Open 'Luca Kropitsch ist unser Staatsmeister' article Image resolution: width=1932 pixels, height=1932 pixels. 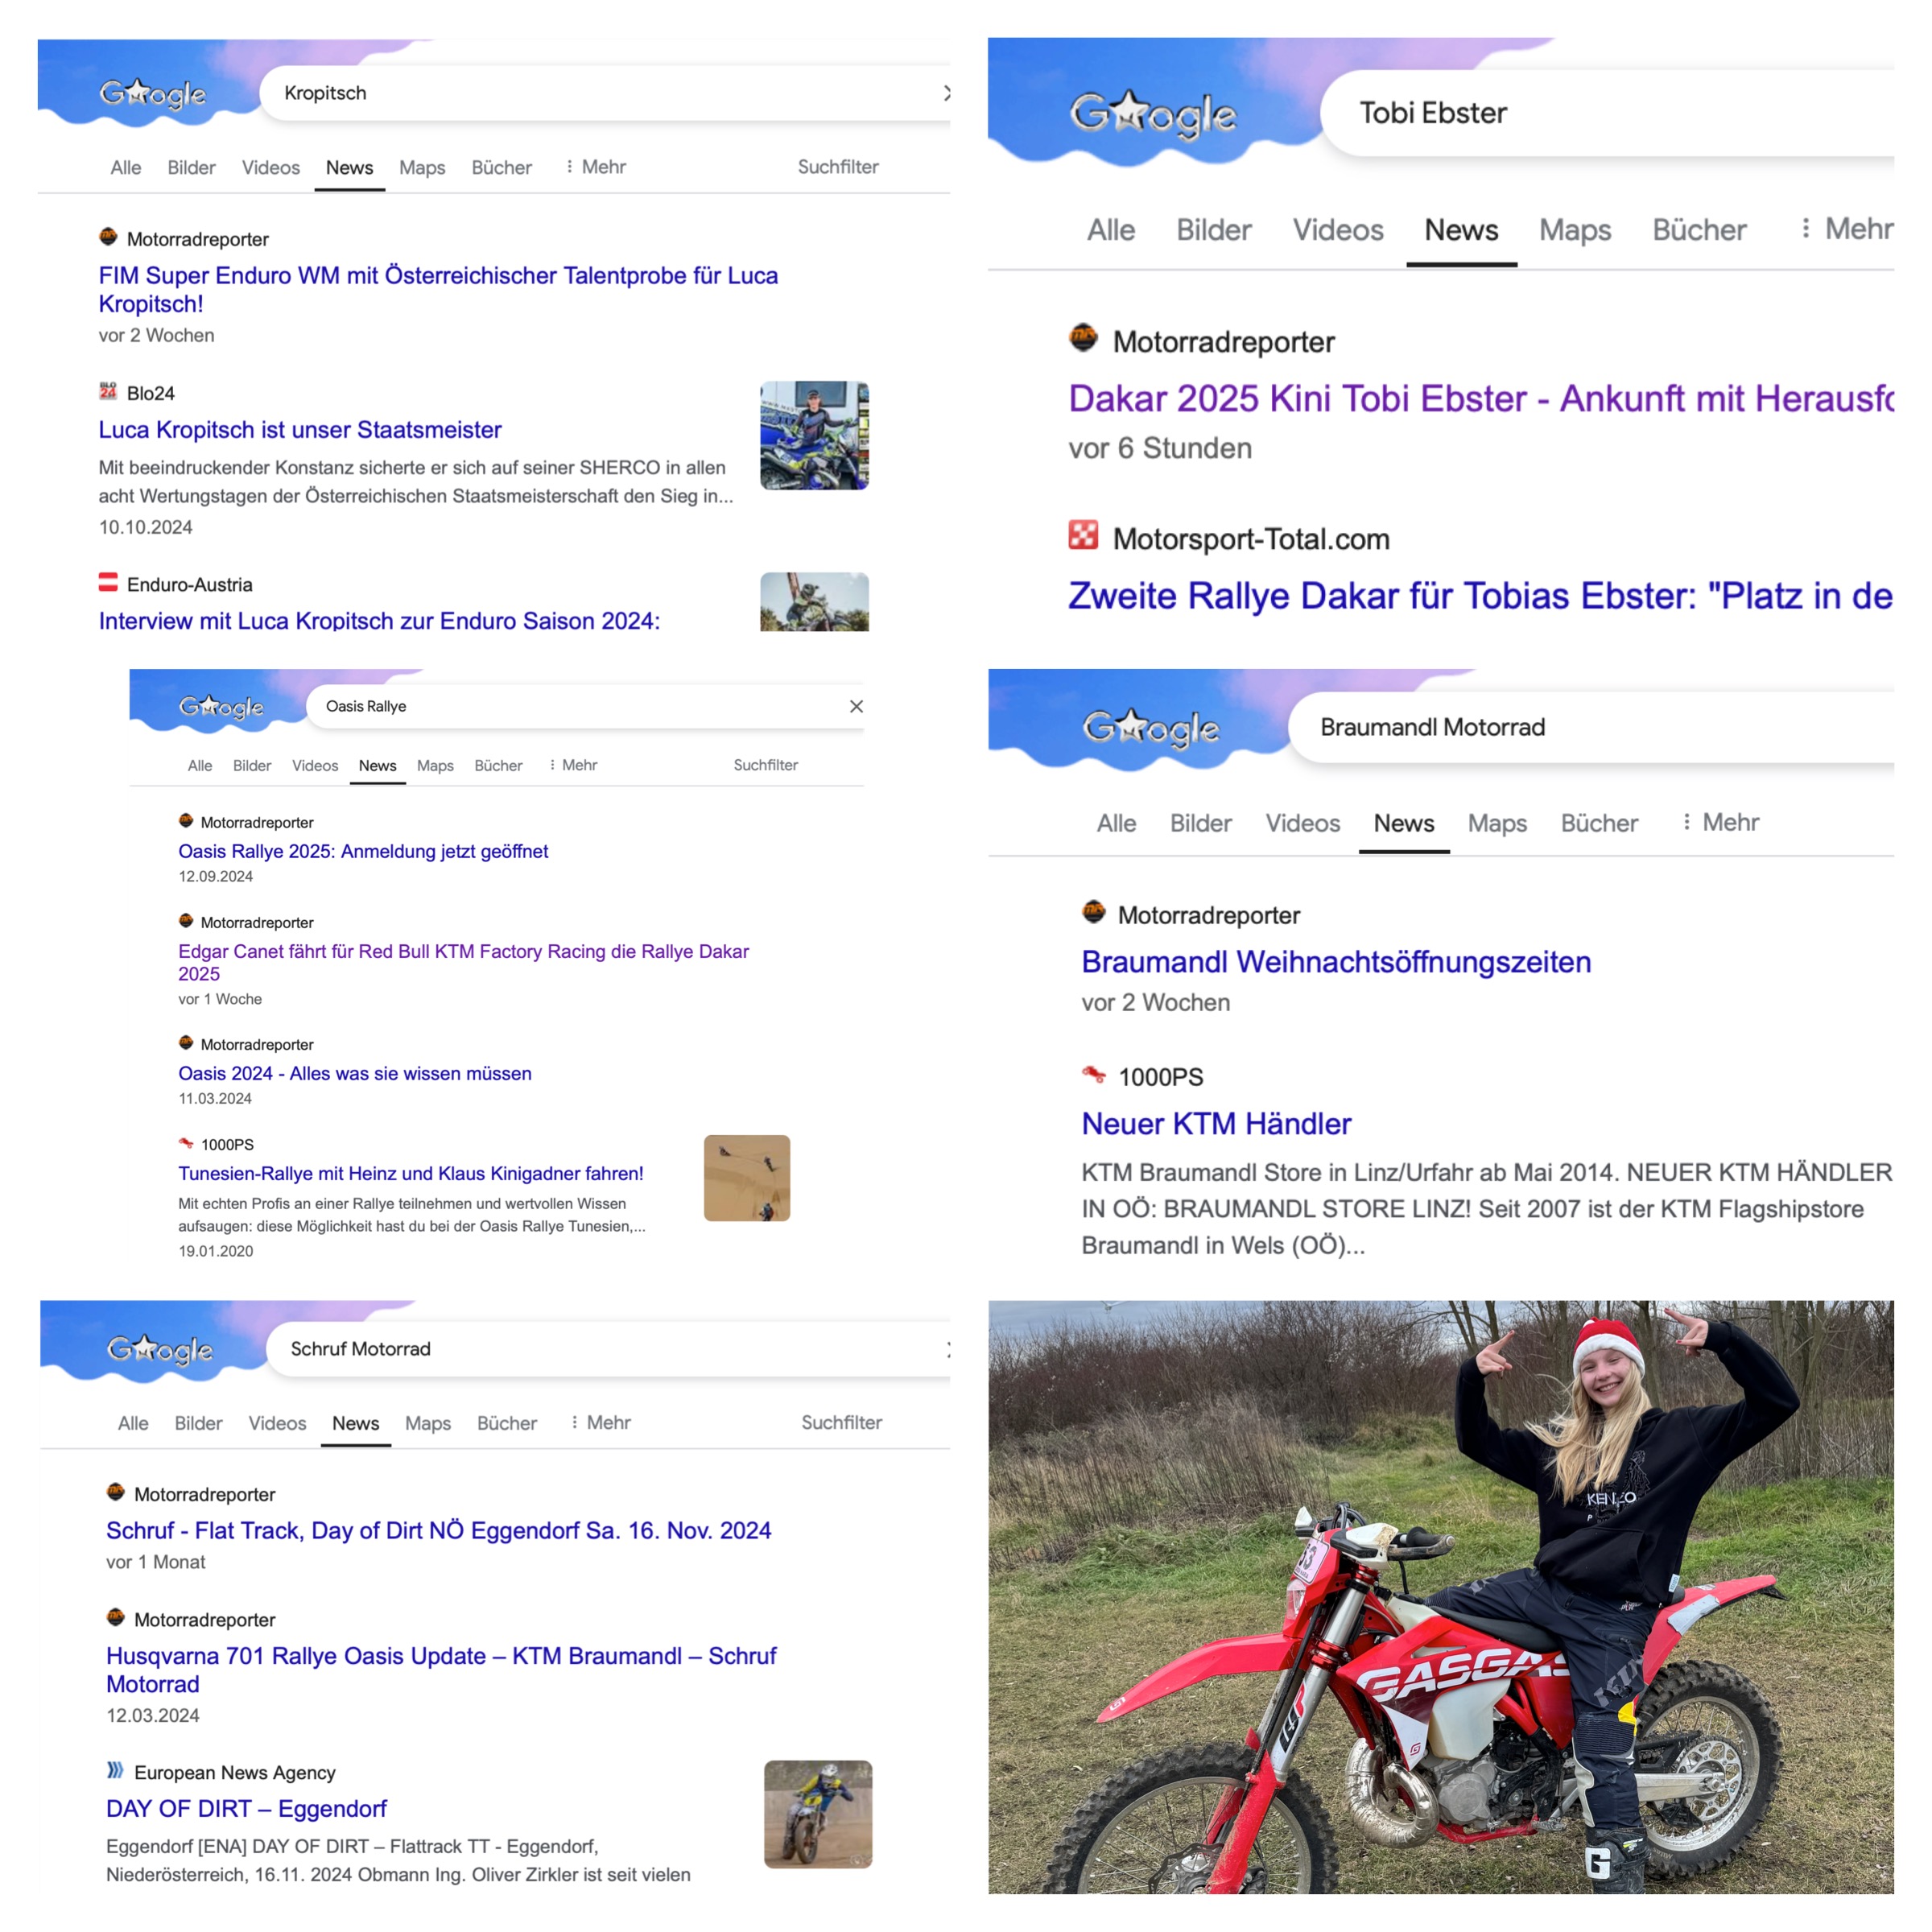tap(300, 430)
